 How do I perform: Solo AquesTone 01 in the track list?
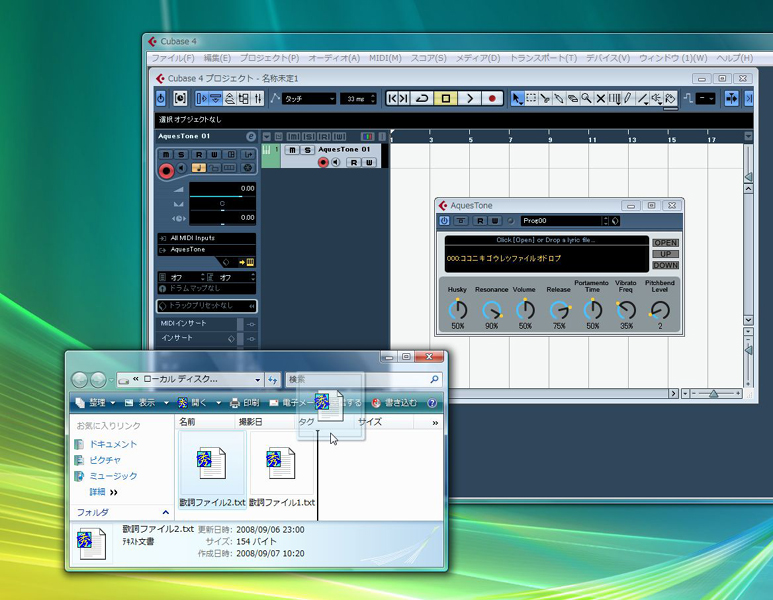tap(307, 150)
